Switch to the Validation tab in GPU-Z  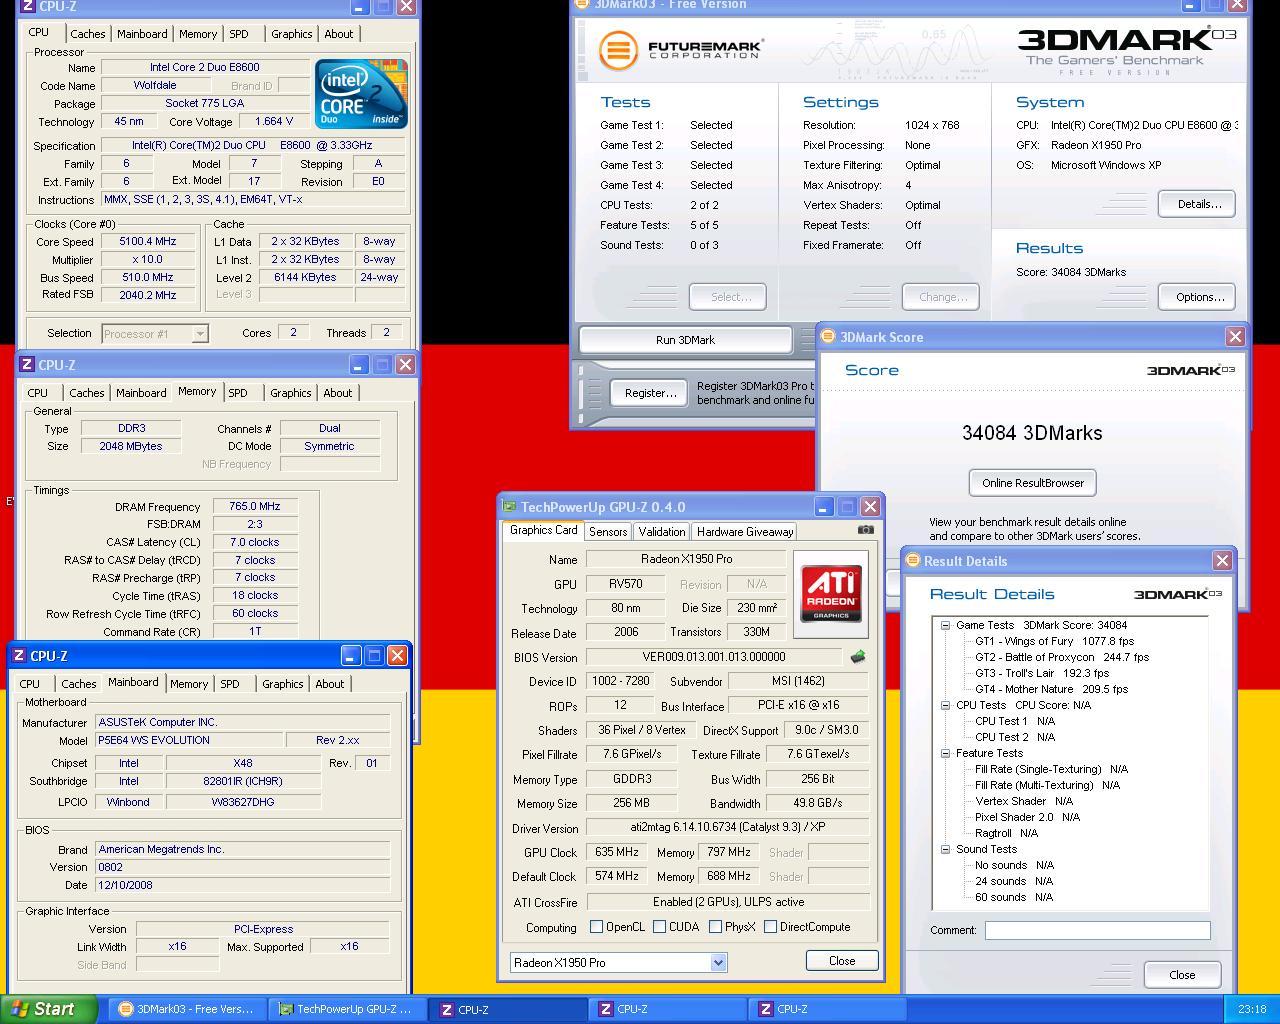click(x=661, y=532)
